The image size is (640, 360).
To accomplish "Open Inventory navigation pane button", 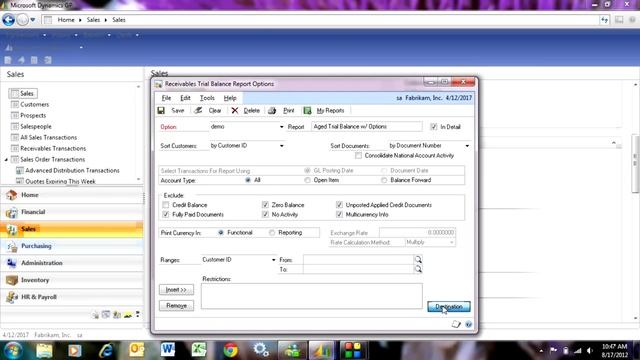I will pyautogui.click(x=72, y=280).
